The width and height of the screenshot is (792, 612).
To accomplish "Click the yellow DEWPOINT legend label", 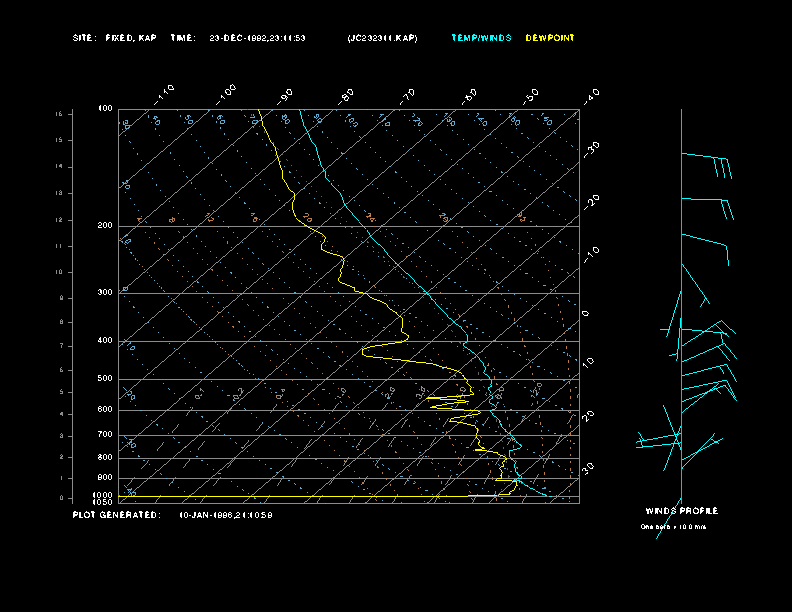I will pyautogui.click(x=550, y=38).
